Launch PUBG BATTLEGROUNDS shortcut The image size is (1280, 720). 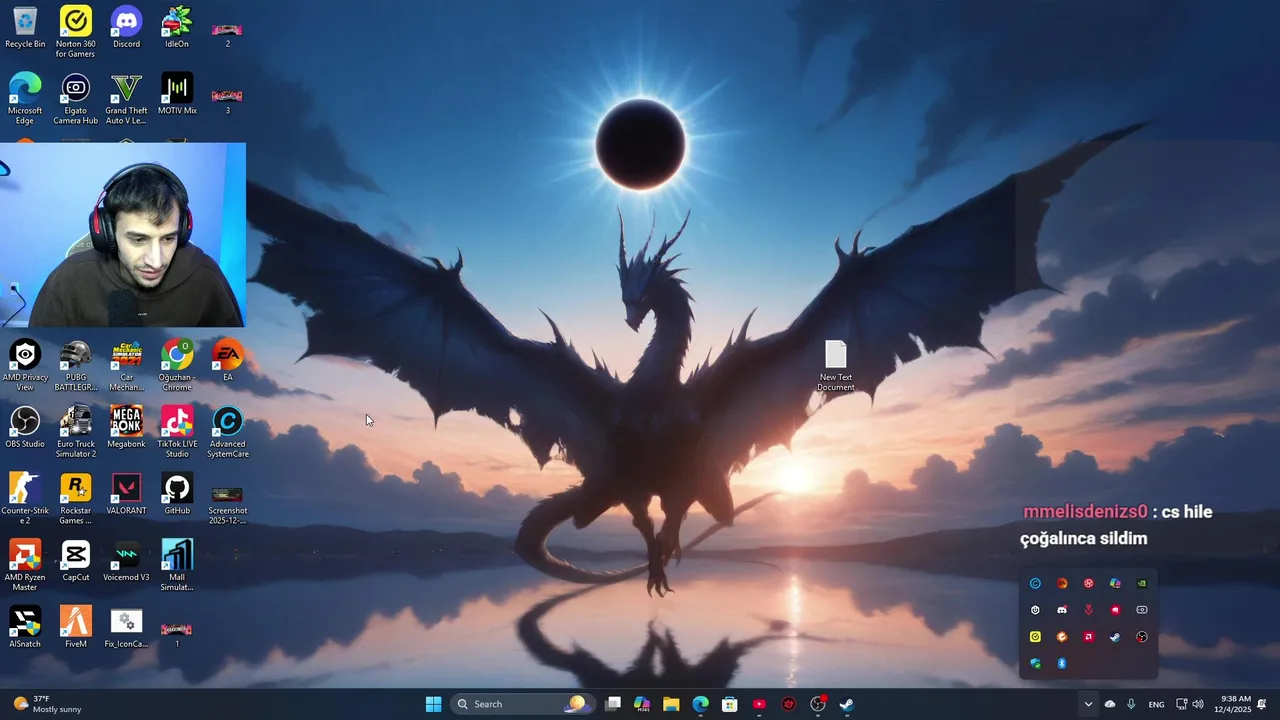pyautogui.click(x=75, y=365)
